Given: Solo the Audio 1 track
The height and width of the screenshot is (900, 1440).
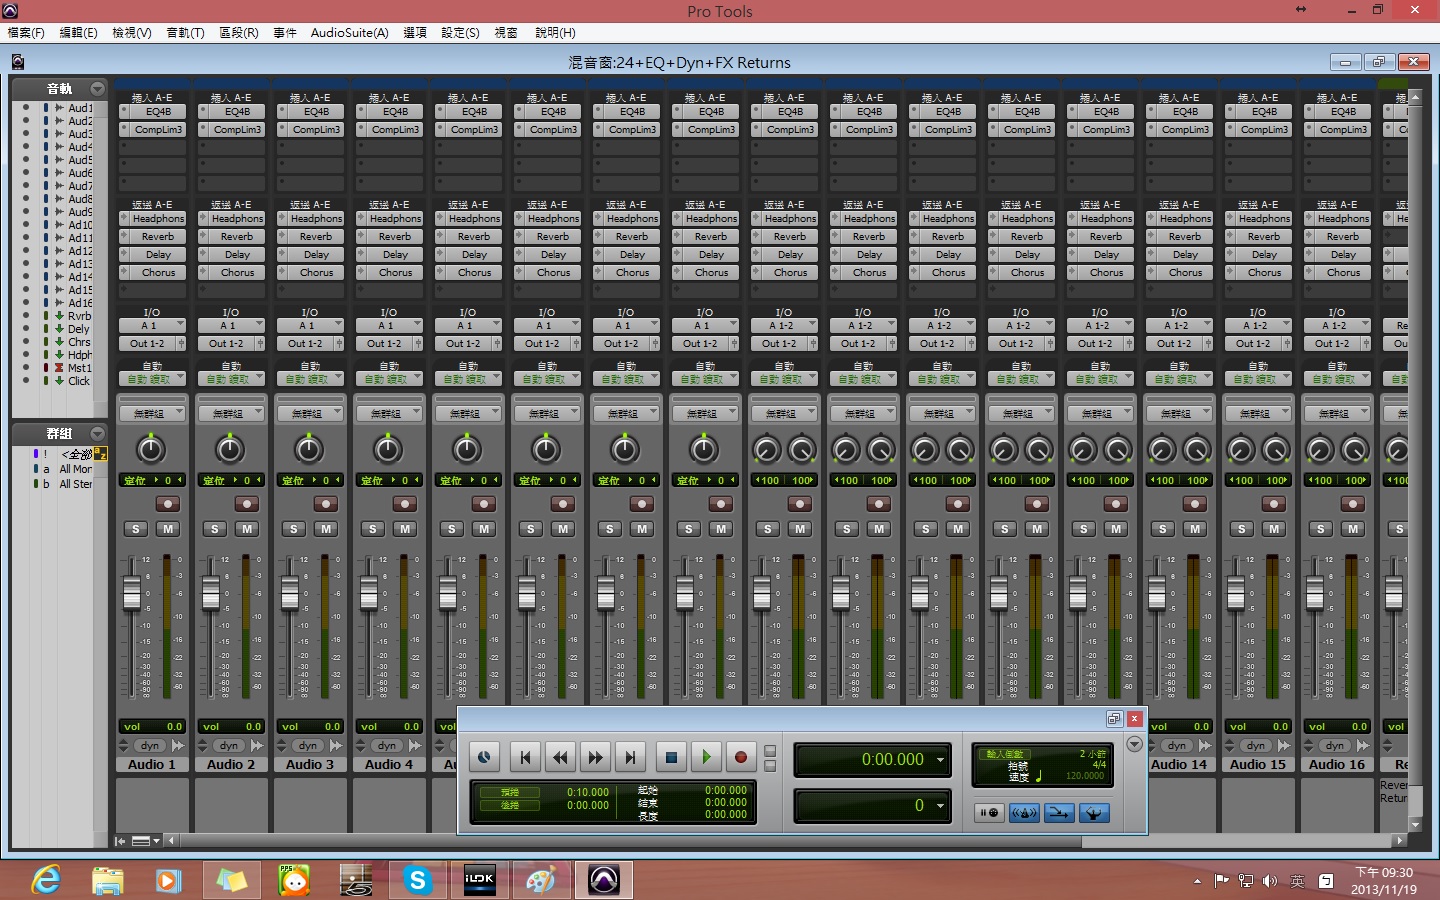Looking at the screenshot, I should (136, 529).
